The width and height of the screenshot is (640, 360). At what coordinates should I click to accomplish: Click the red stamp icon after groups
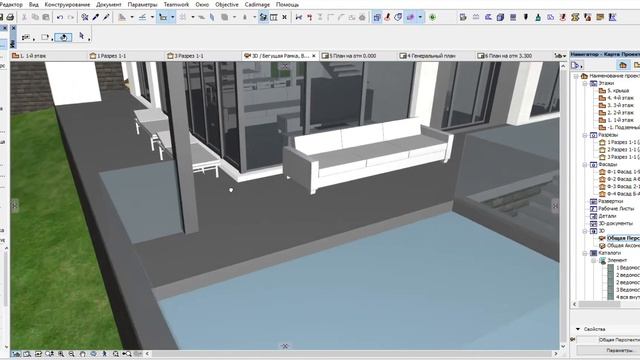(387, 17)
